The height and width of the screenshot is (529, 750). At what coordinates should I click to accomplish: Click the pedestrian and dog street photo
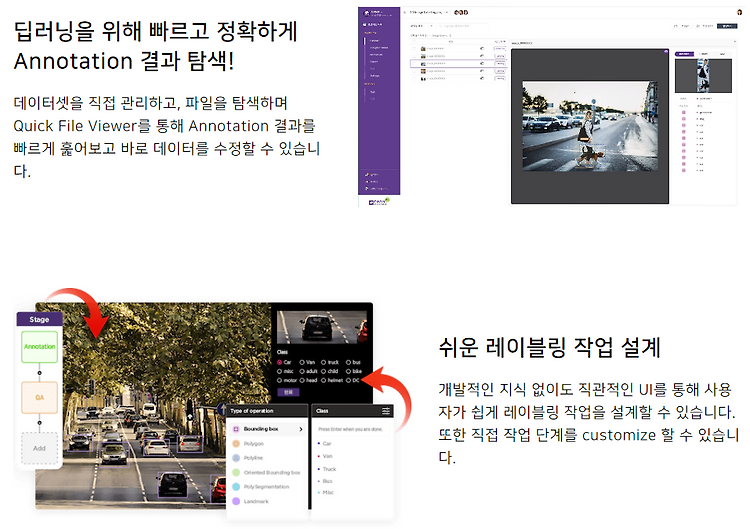(590, 126)
